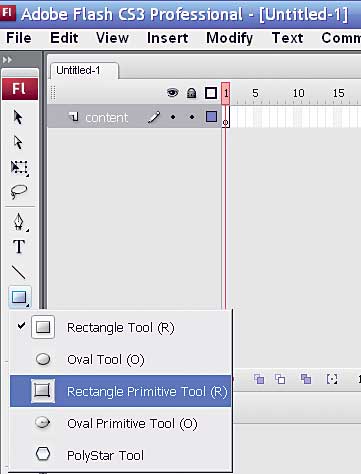The image size is (361, 474).
Task: Click the Flash application icon in title bar
Action: pos(7,12)
